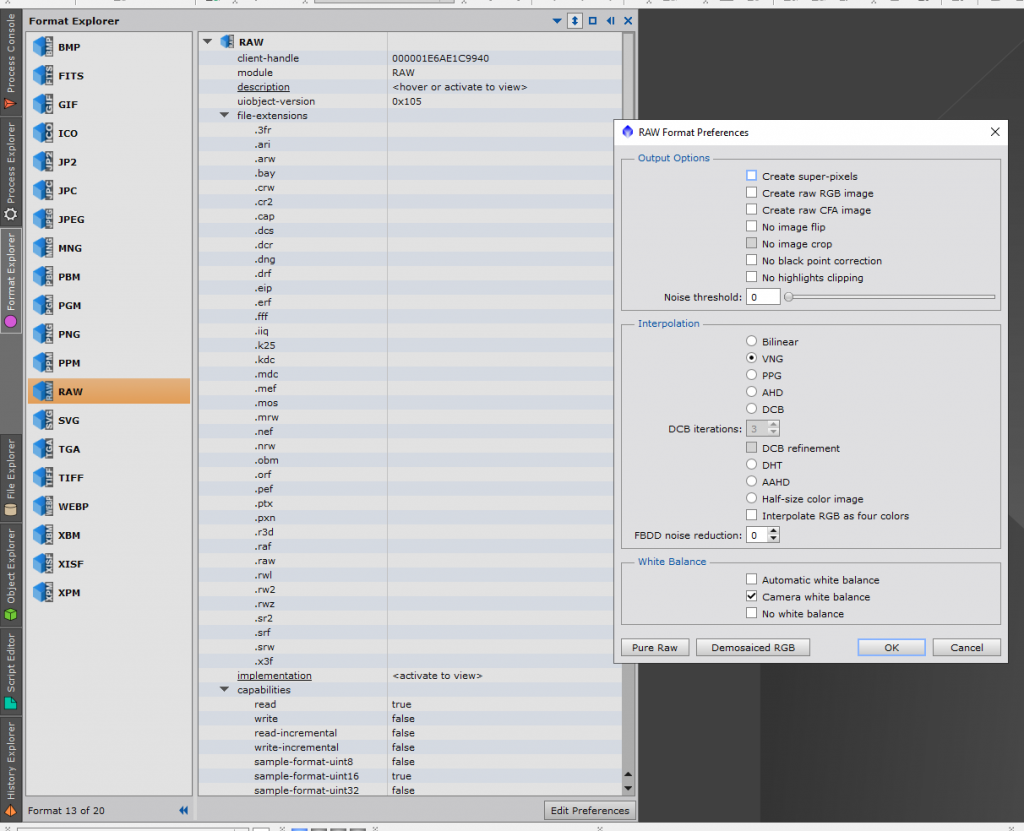This screenshot has height=831, width=1024.
Task: Click the Noise threshold slider handle
Action: pos(788,297)
